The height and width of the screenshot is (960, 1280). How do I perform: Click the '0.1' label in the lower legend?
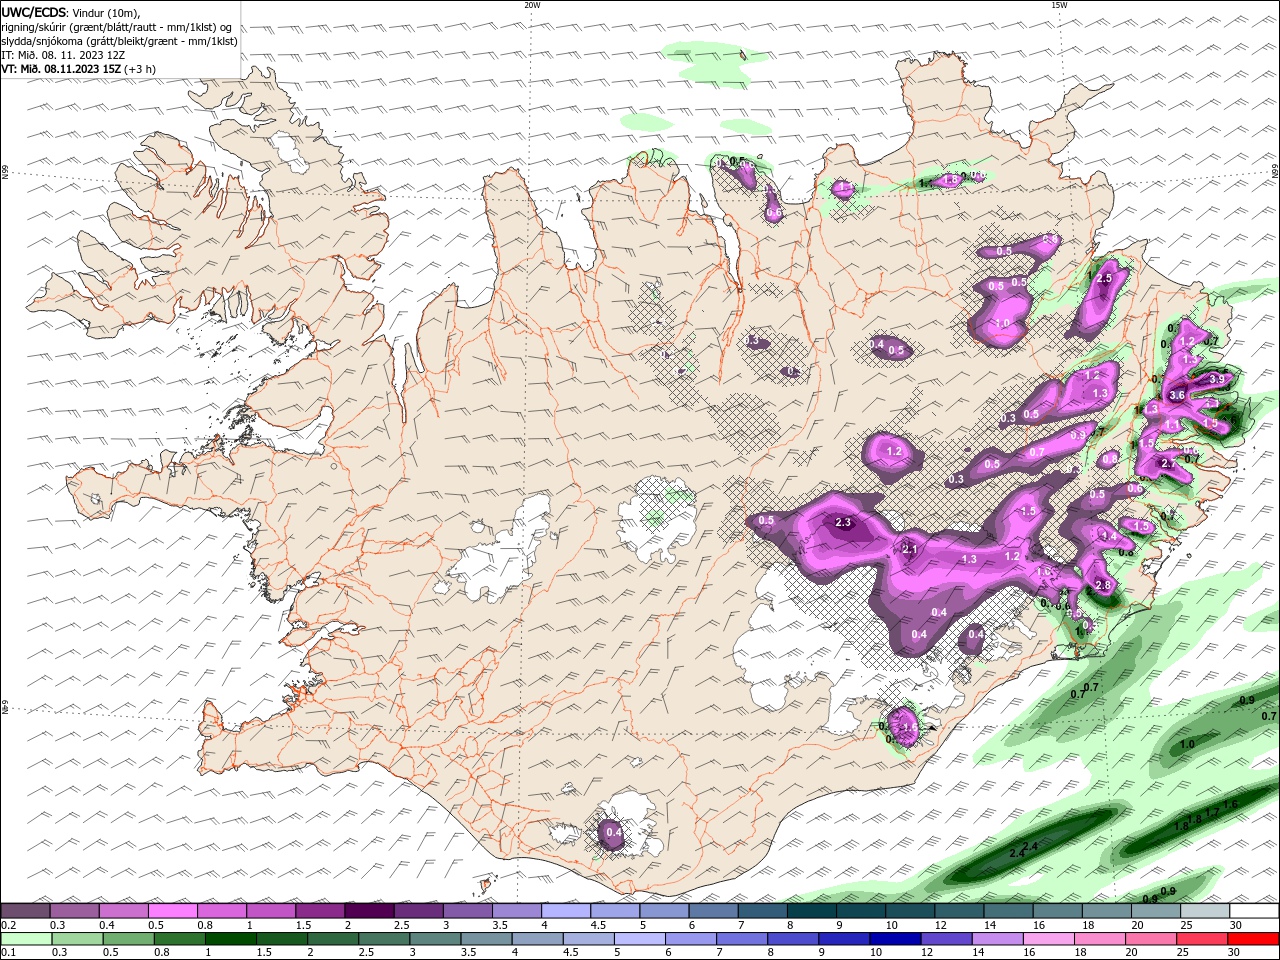(7, 952)
